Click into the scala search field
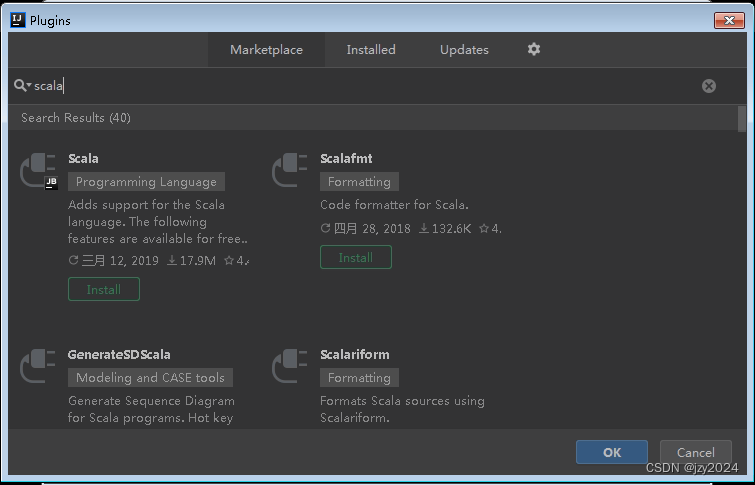This screenshot has height=485, width=755. (x=366, y=86)
